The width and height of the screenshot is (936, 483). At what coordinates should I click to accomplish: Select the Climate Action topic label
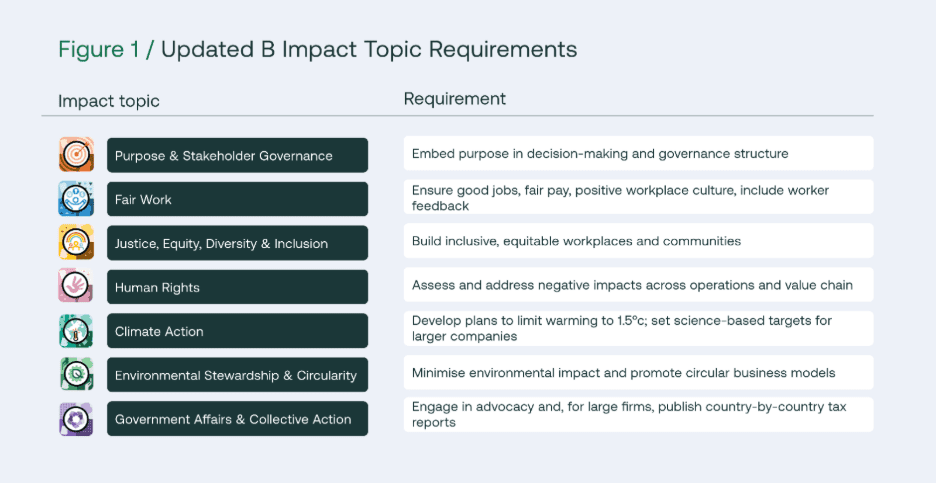pos(237,331)
